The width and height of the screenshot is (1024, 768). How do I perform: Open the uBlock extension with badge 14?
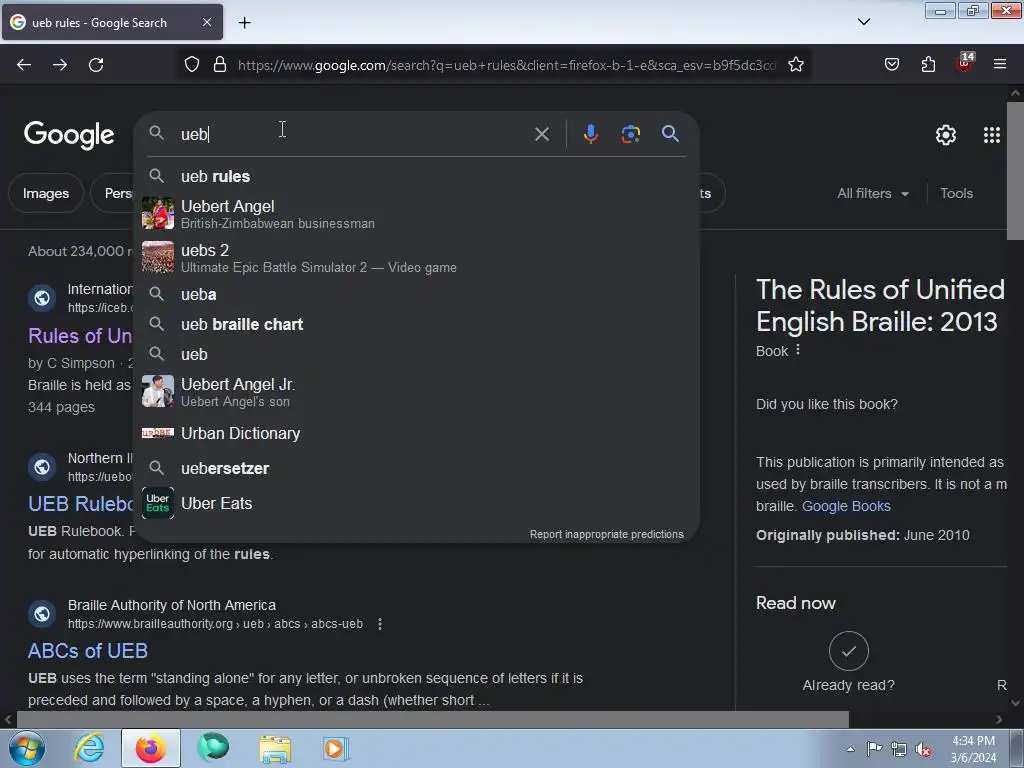[x=965, y=63]
